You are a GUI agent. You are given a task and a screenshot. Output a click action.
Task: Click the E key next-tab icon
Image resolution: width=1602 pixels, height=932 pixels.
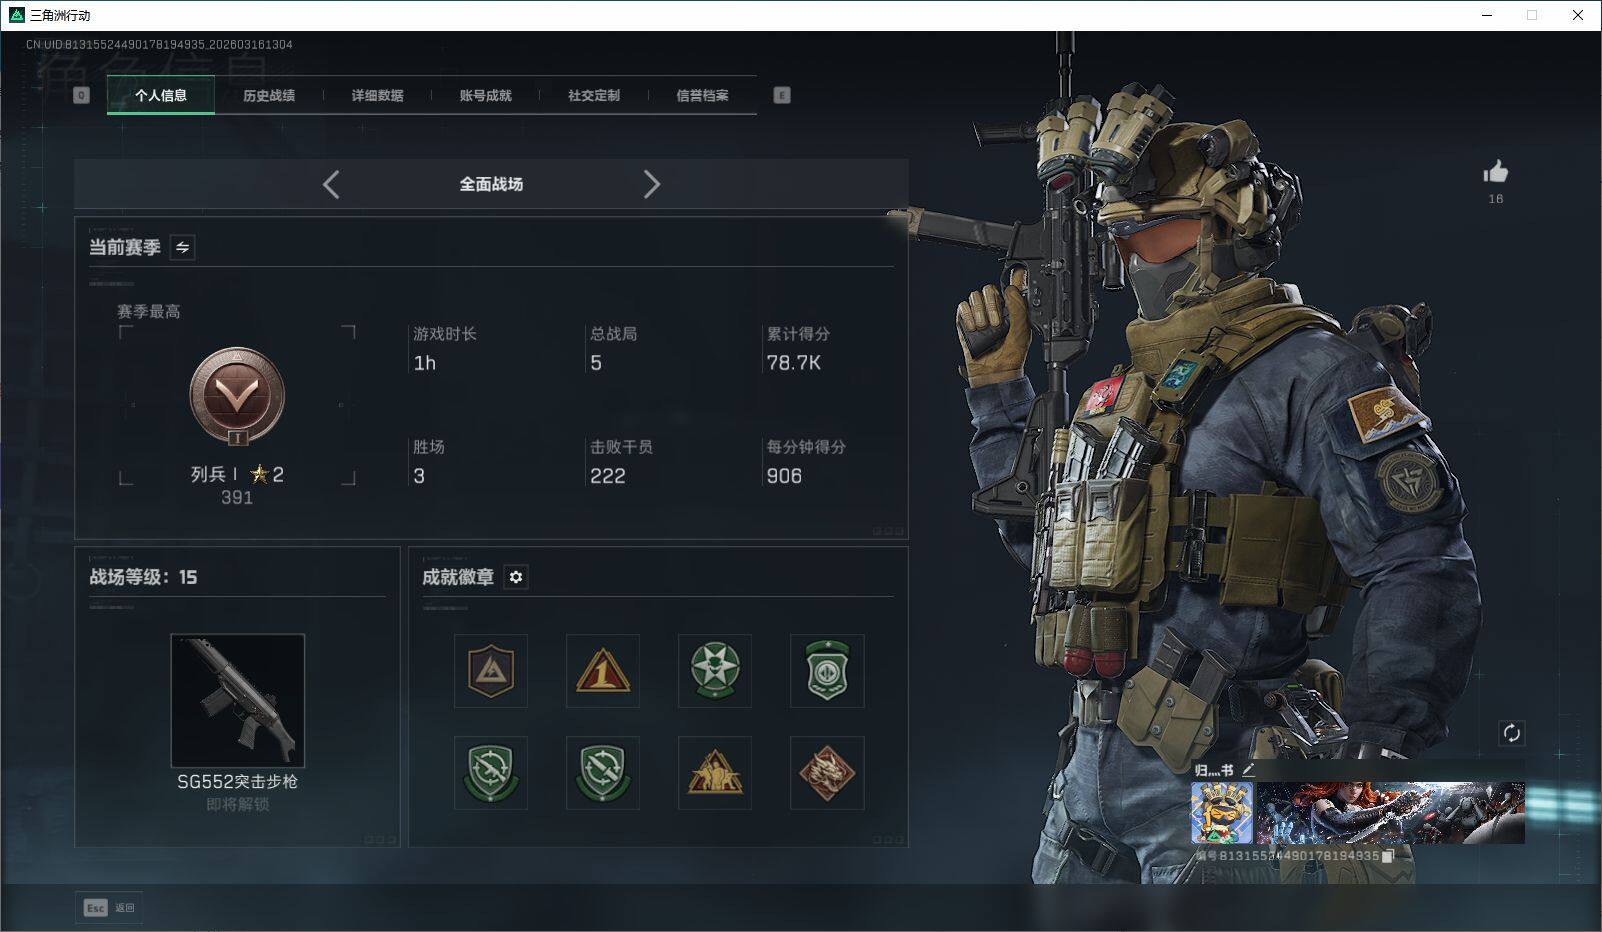pos(782,95)
